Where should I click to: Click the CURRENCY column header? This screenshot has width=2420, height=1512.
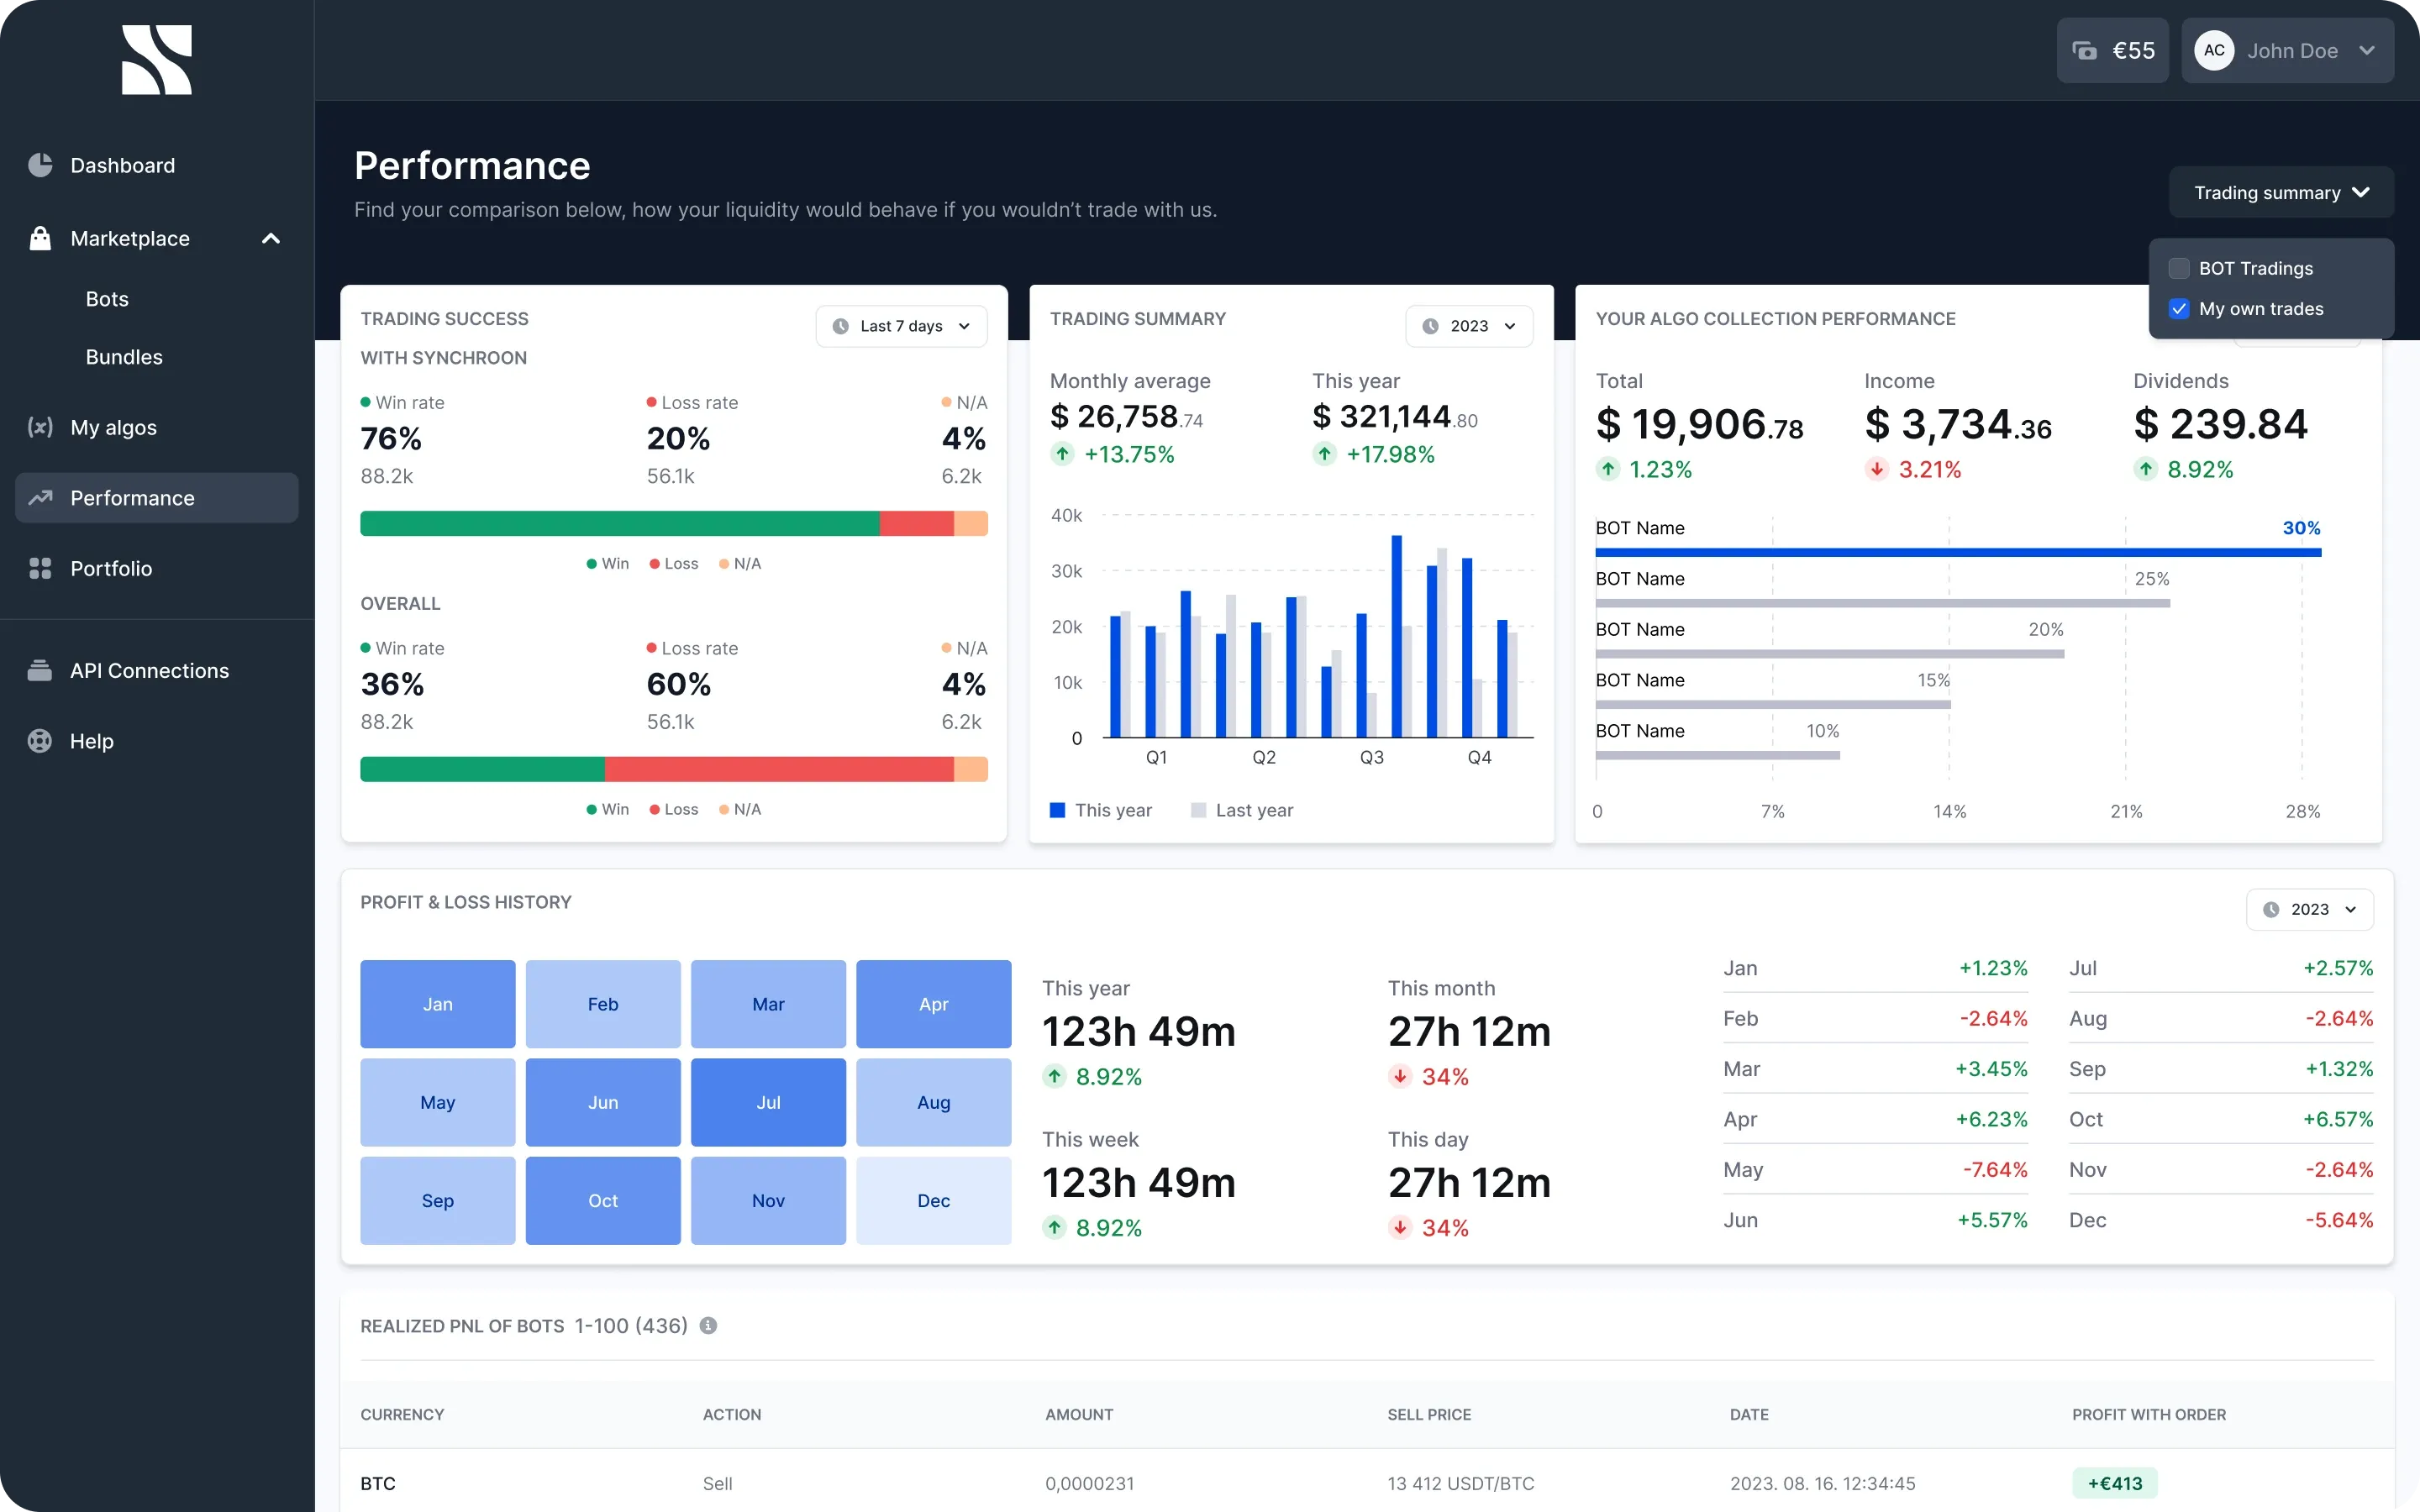tap(402, 1414)
